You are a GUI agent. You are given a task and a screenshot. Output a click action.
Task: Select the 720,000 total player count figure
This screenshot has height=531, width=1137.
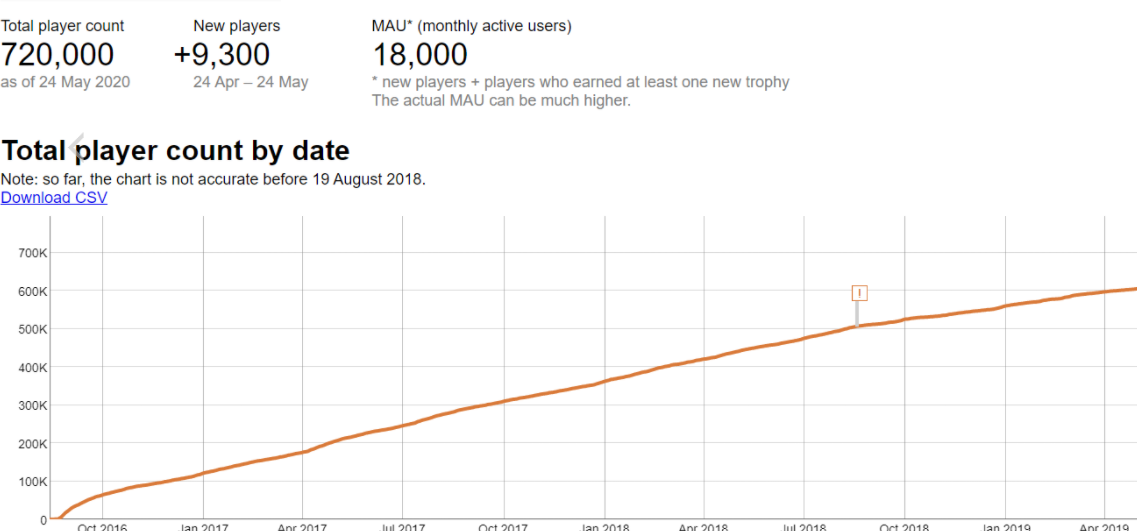coord(57,55)
